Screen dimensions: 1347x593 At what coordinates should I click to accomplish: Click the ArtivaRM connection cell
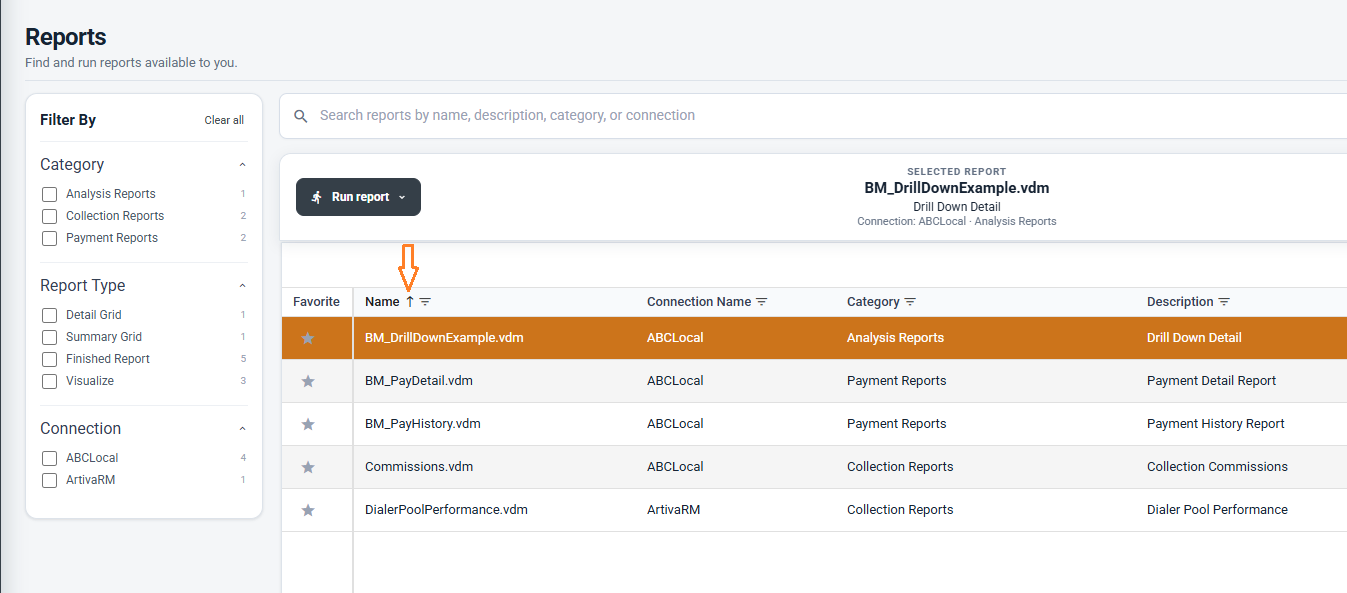[673, 510]
